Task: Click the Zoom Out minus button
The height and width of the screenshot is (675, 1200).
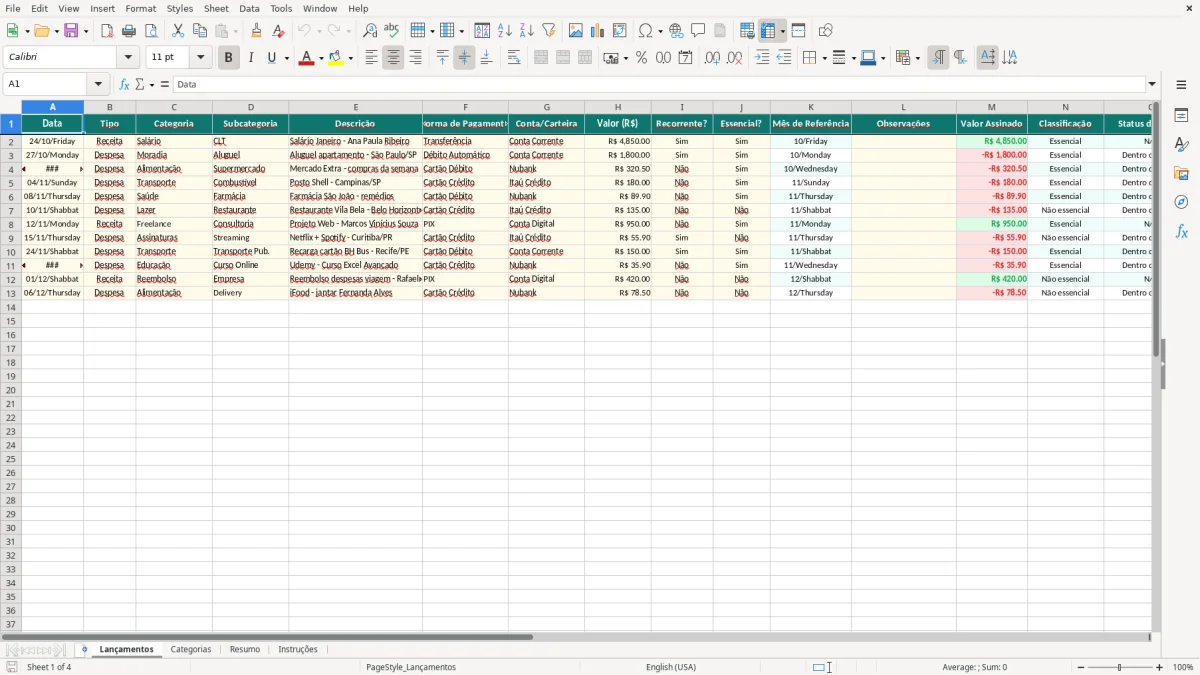Action: click(1081, 667)
